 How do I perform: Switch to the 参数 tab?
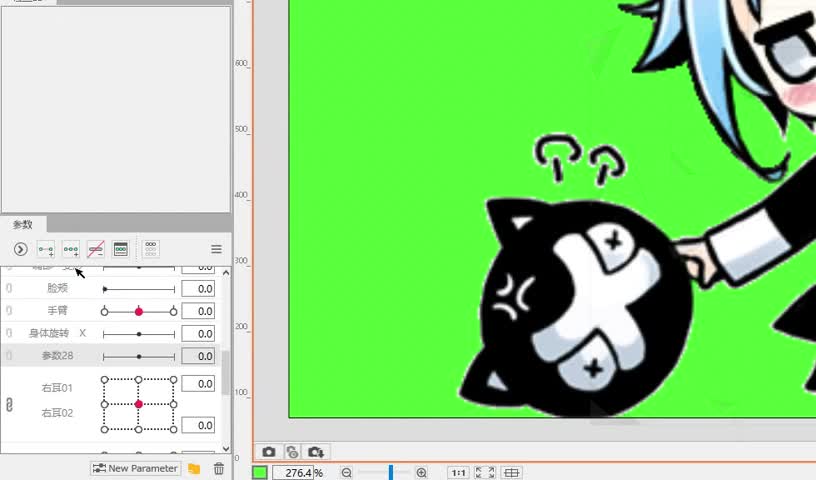click(x=23, y=224)
